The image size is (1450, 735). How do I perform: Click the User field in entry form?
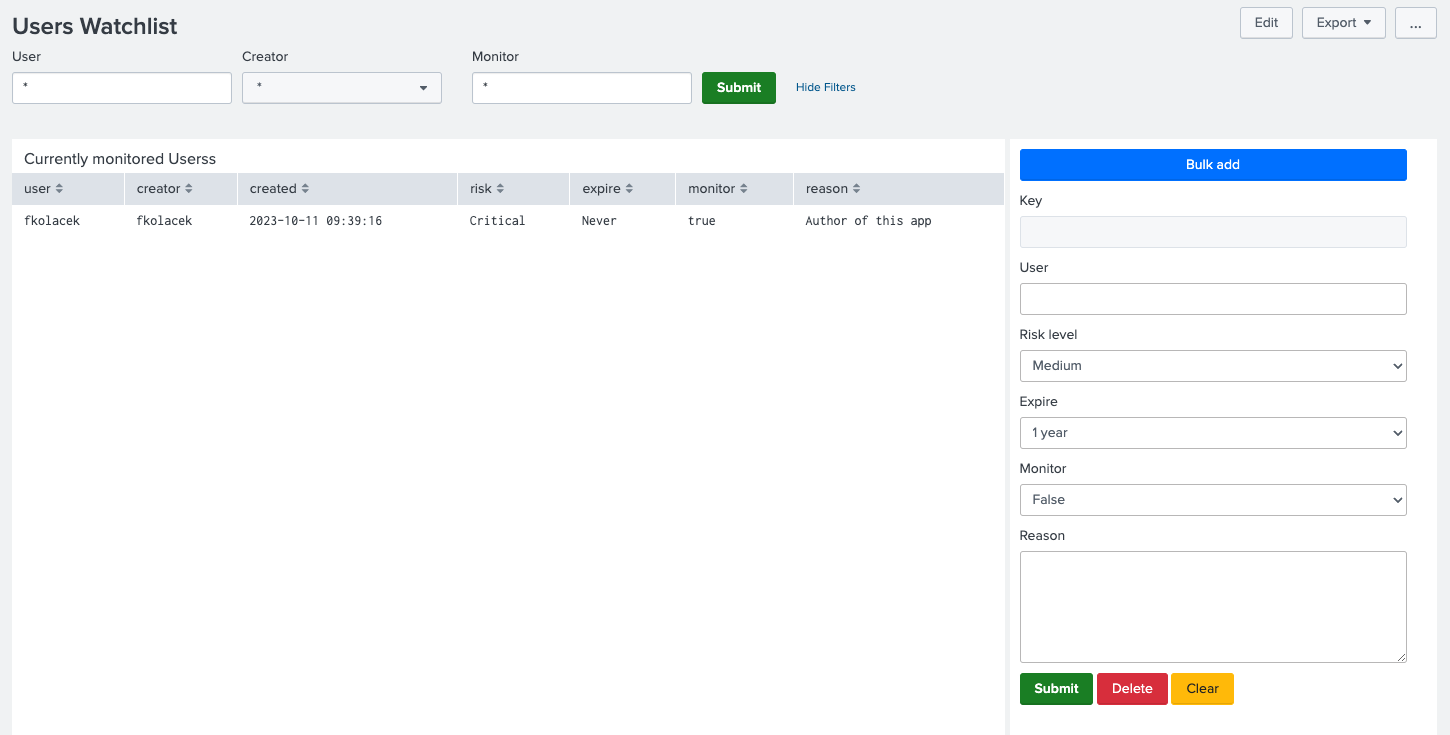tap(1213, 299)
